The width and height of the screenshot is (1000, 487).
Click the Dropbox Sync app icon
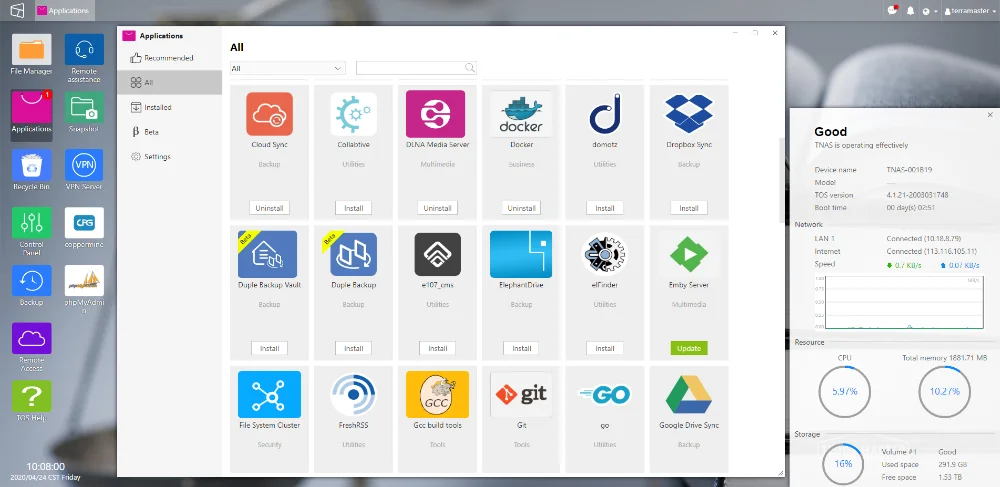coord(689,114)
